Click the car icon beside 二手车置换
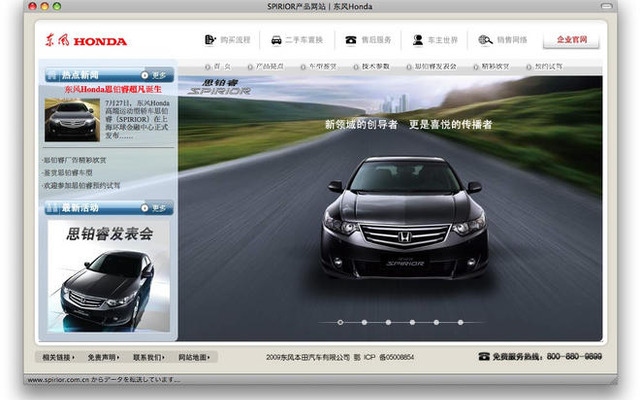Image resolution: width=640 pixels, height=400 pixels. [x=276, y=40]
